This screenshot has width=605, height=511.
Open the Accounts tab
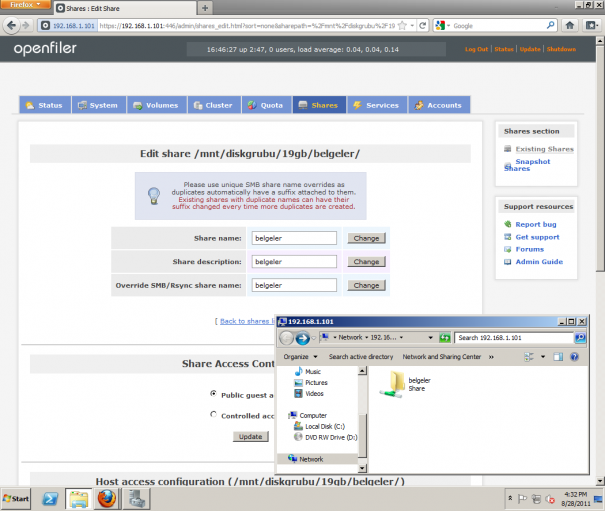pyautogui.click(x=439, y=105)
